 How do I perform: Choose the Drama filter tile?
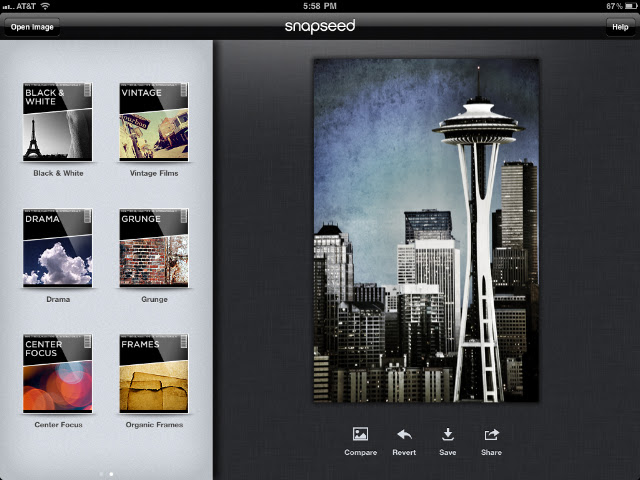[x=58, y=248]
